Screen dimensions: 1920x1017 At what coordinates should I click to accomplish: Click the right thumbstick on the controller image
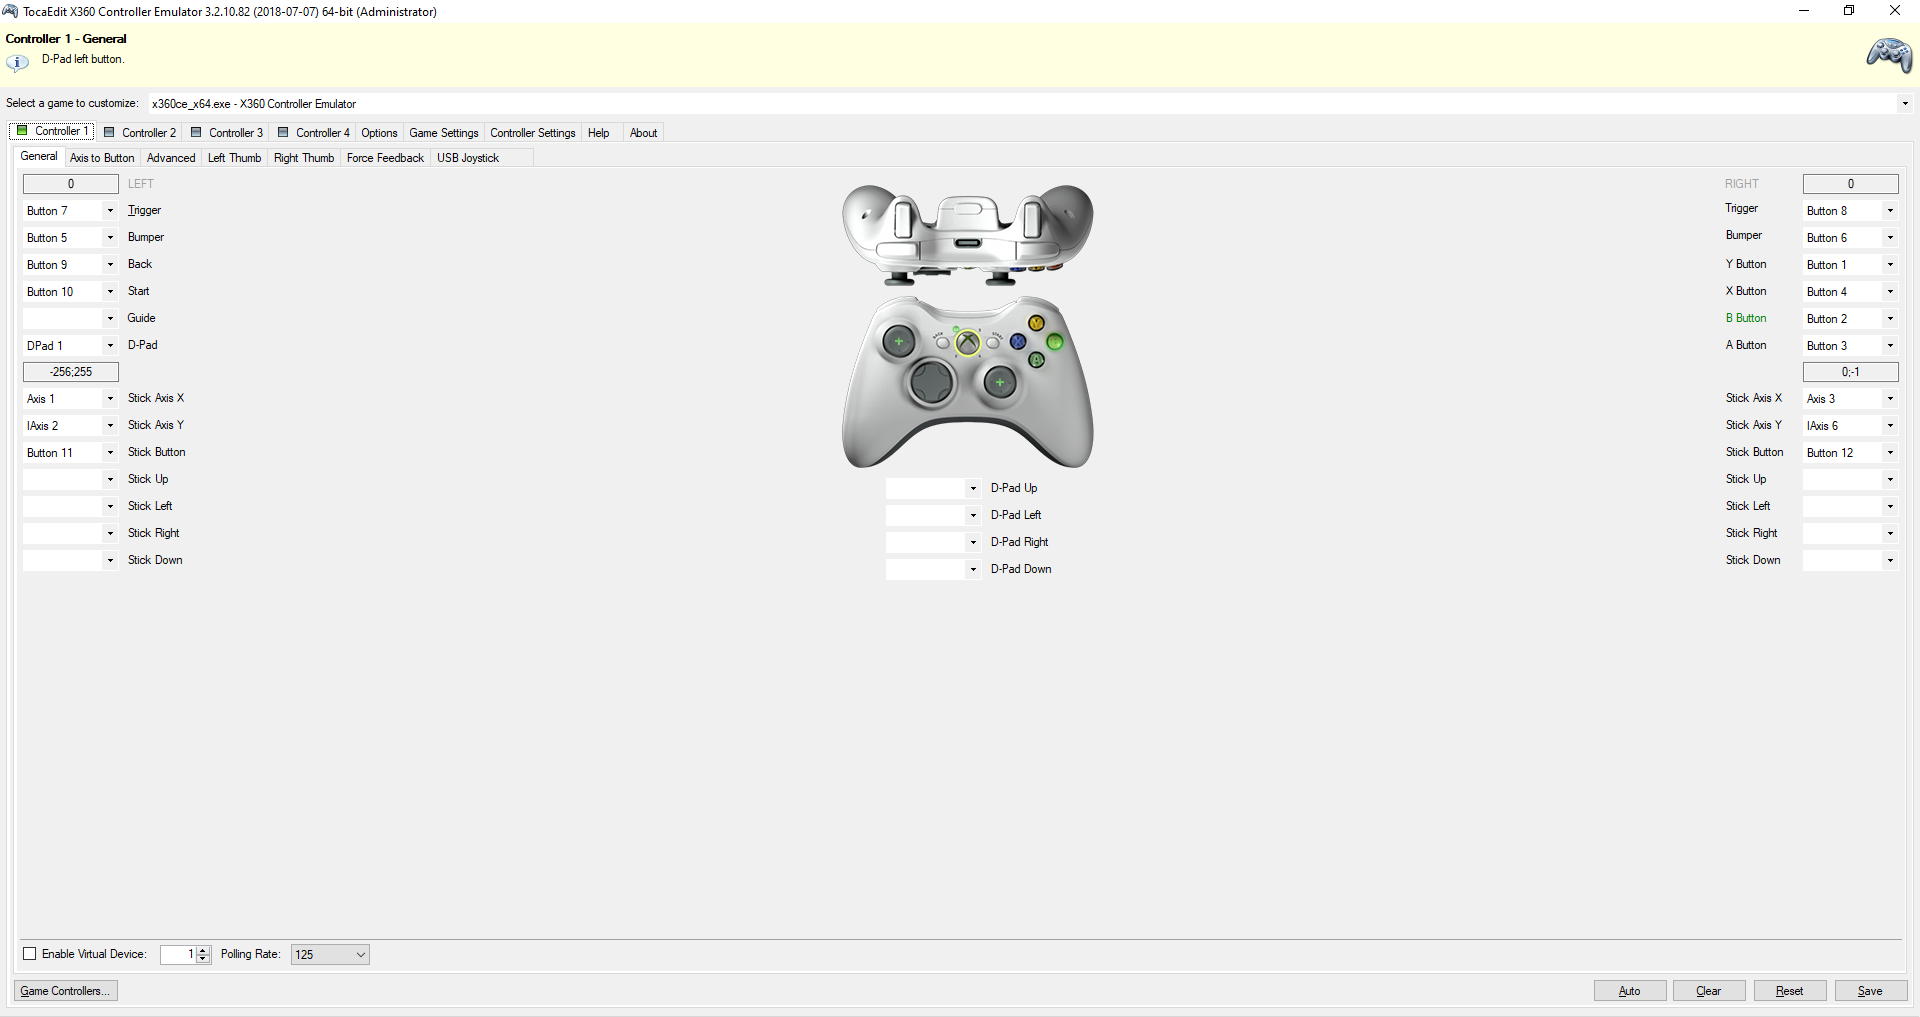pos(1000,382)
